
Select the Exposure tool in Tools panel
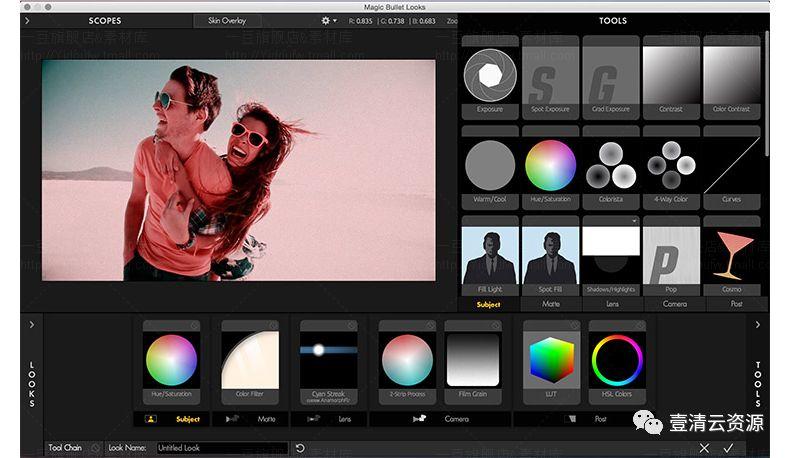(490, 78)
